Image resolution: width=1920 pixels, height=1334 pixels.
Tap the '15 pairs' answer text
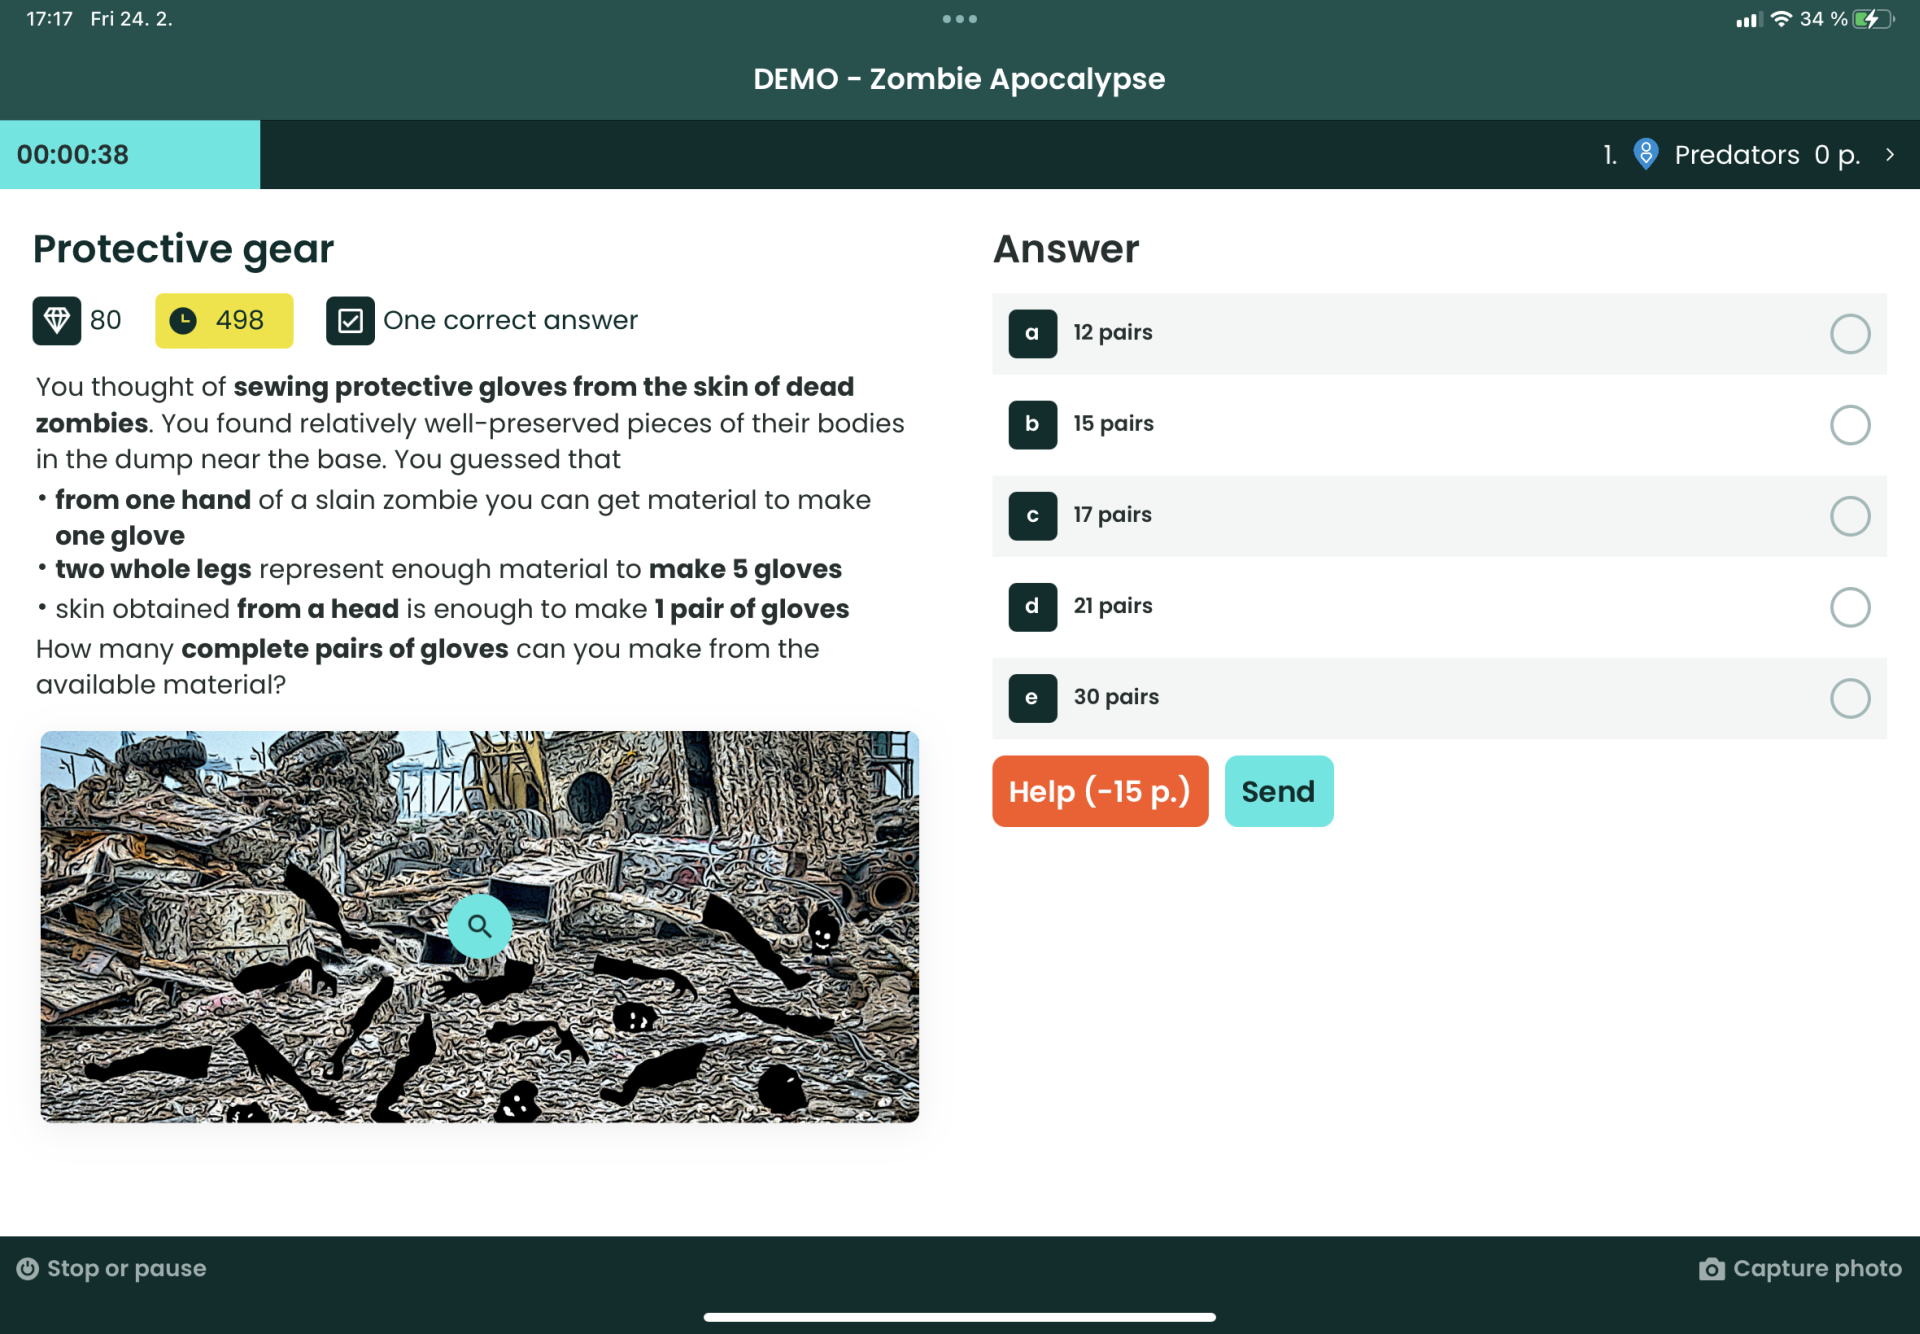click(x=1113, y=423)
